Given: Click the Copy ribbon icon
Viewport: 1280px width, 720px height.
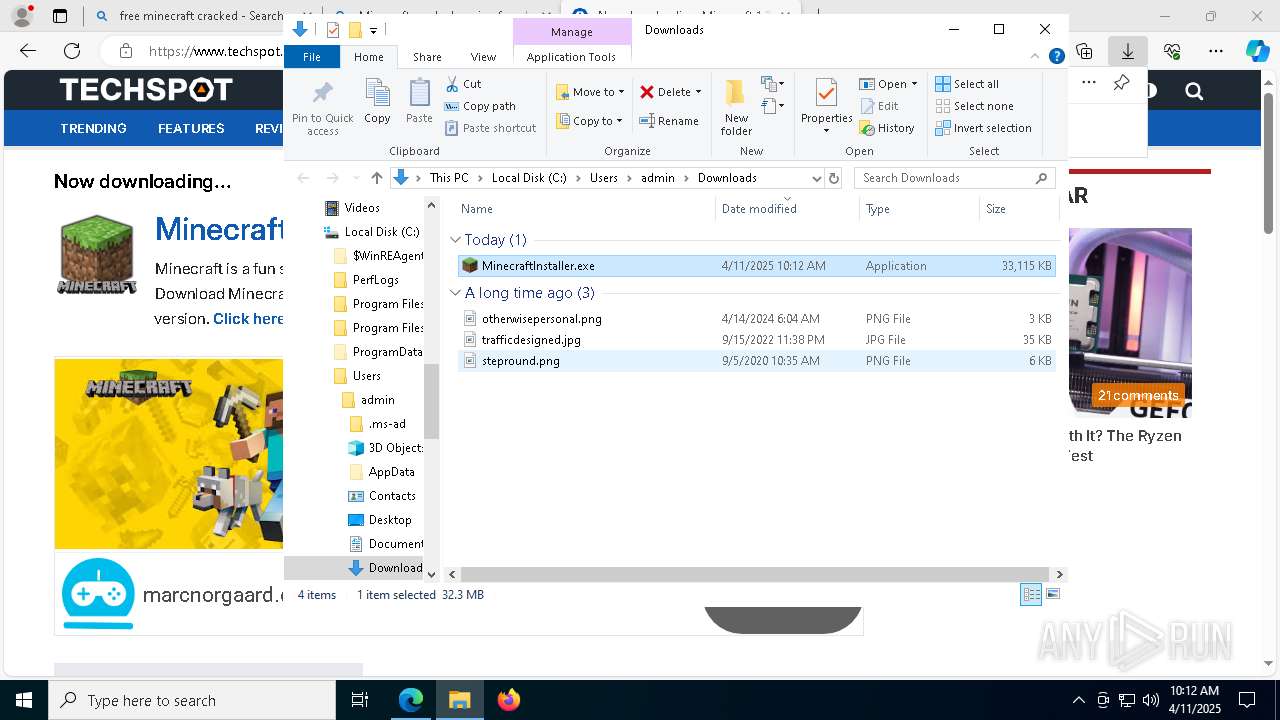Looking at the screenshot, I should point(377,101).
